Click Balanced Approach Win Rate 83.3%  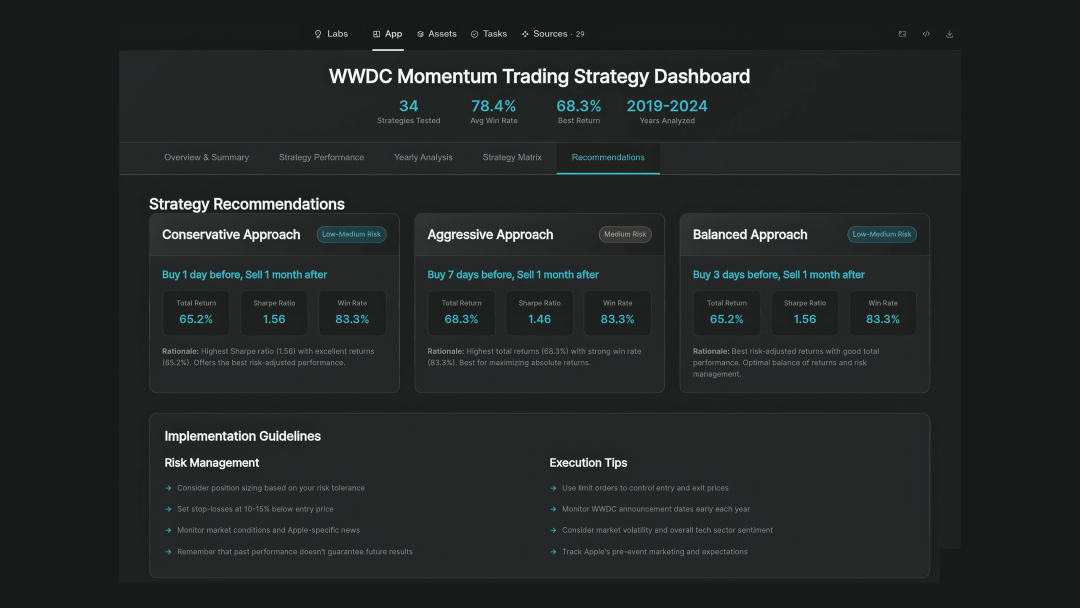tap(882, 313)
